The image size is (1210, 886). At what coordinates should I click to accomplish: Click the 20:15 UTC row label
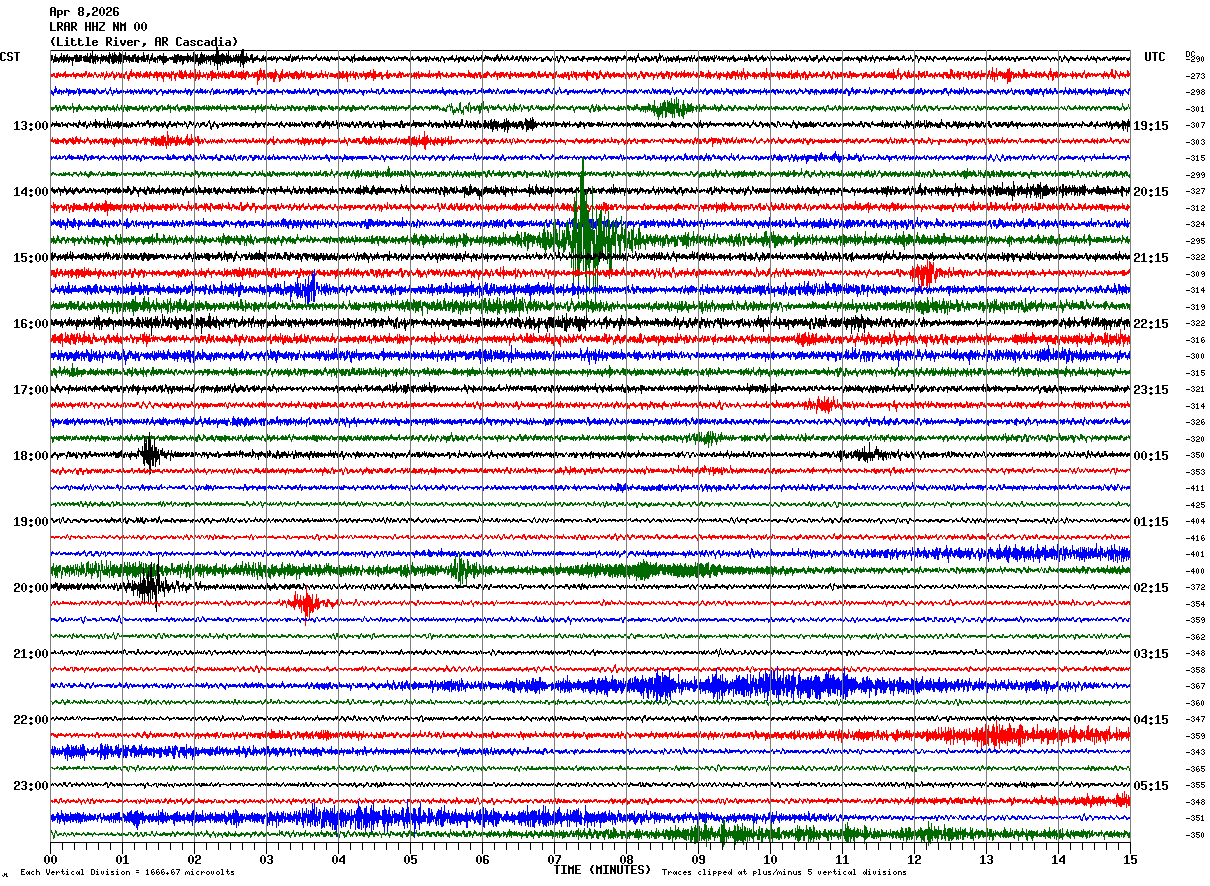pos(1151,192)
